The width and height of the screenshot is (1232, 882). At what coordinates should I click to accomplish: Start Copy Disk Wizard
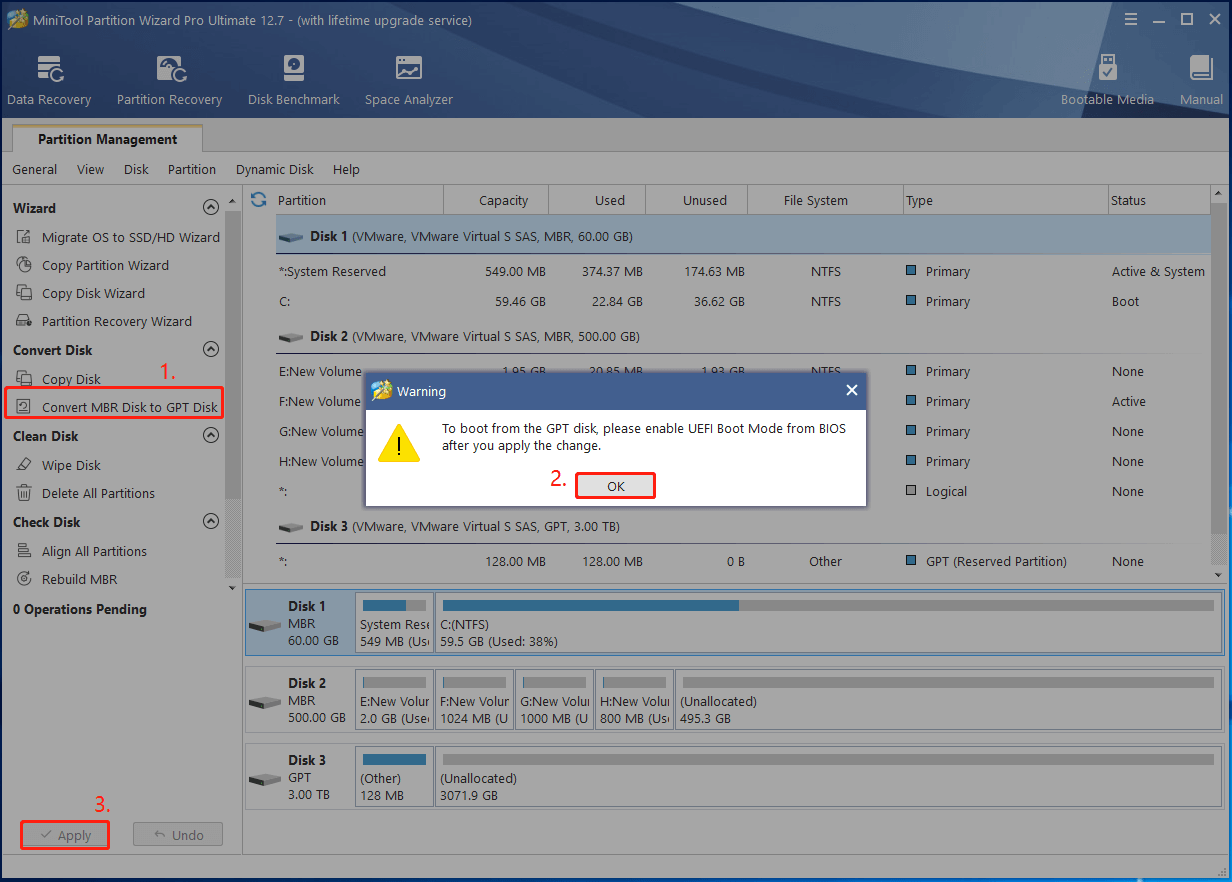(80, 293)
